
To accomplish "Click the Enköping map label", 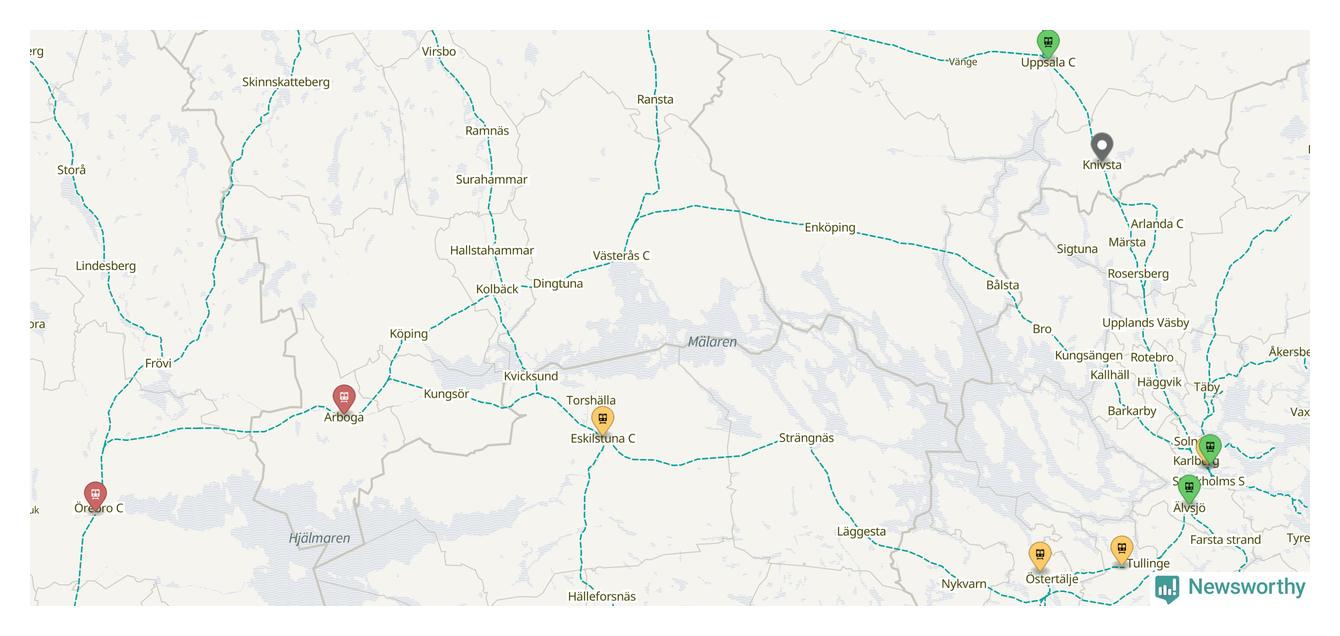I will pyautogui.click(x=830, y=228).
